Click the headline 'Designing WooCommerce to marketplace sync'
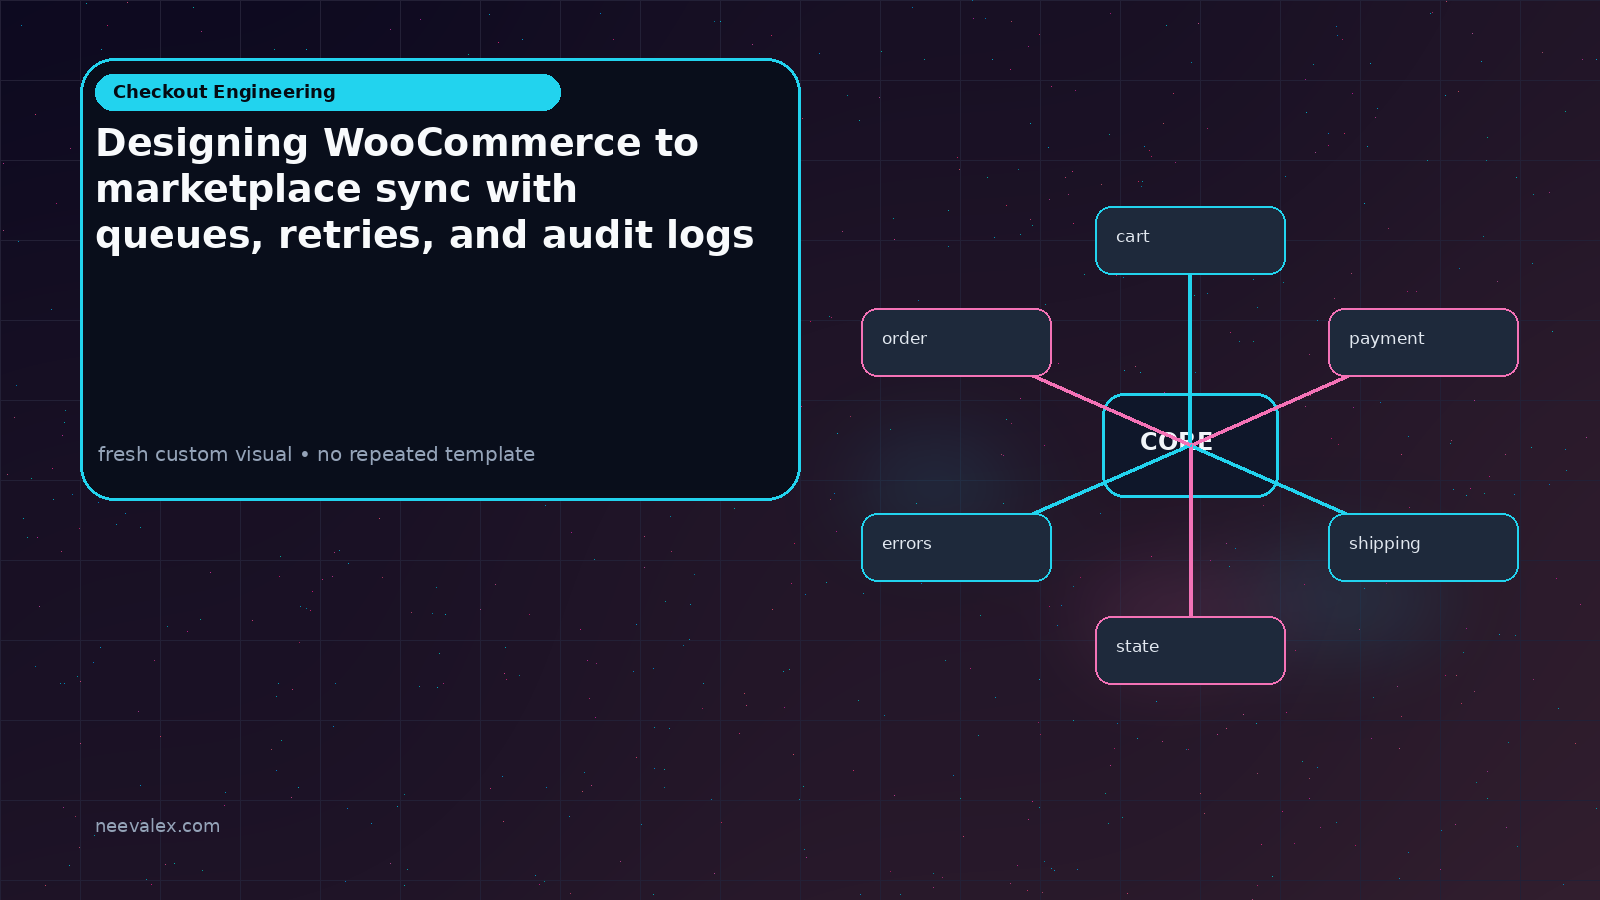 [x=425, y=189]
